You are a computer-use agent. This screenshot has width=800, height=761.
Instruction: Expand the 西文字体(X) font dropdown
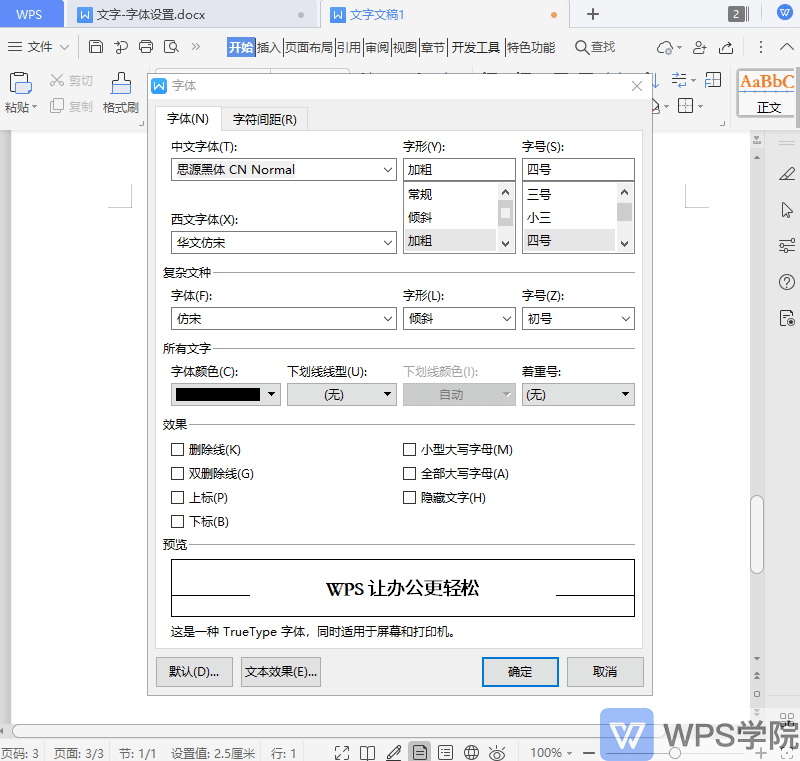388,243
